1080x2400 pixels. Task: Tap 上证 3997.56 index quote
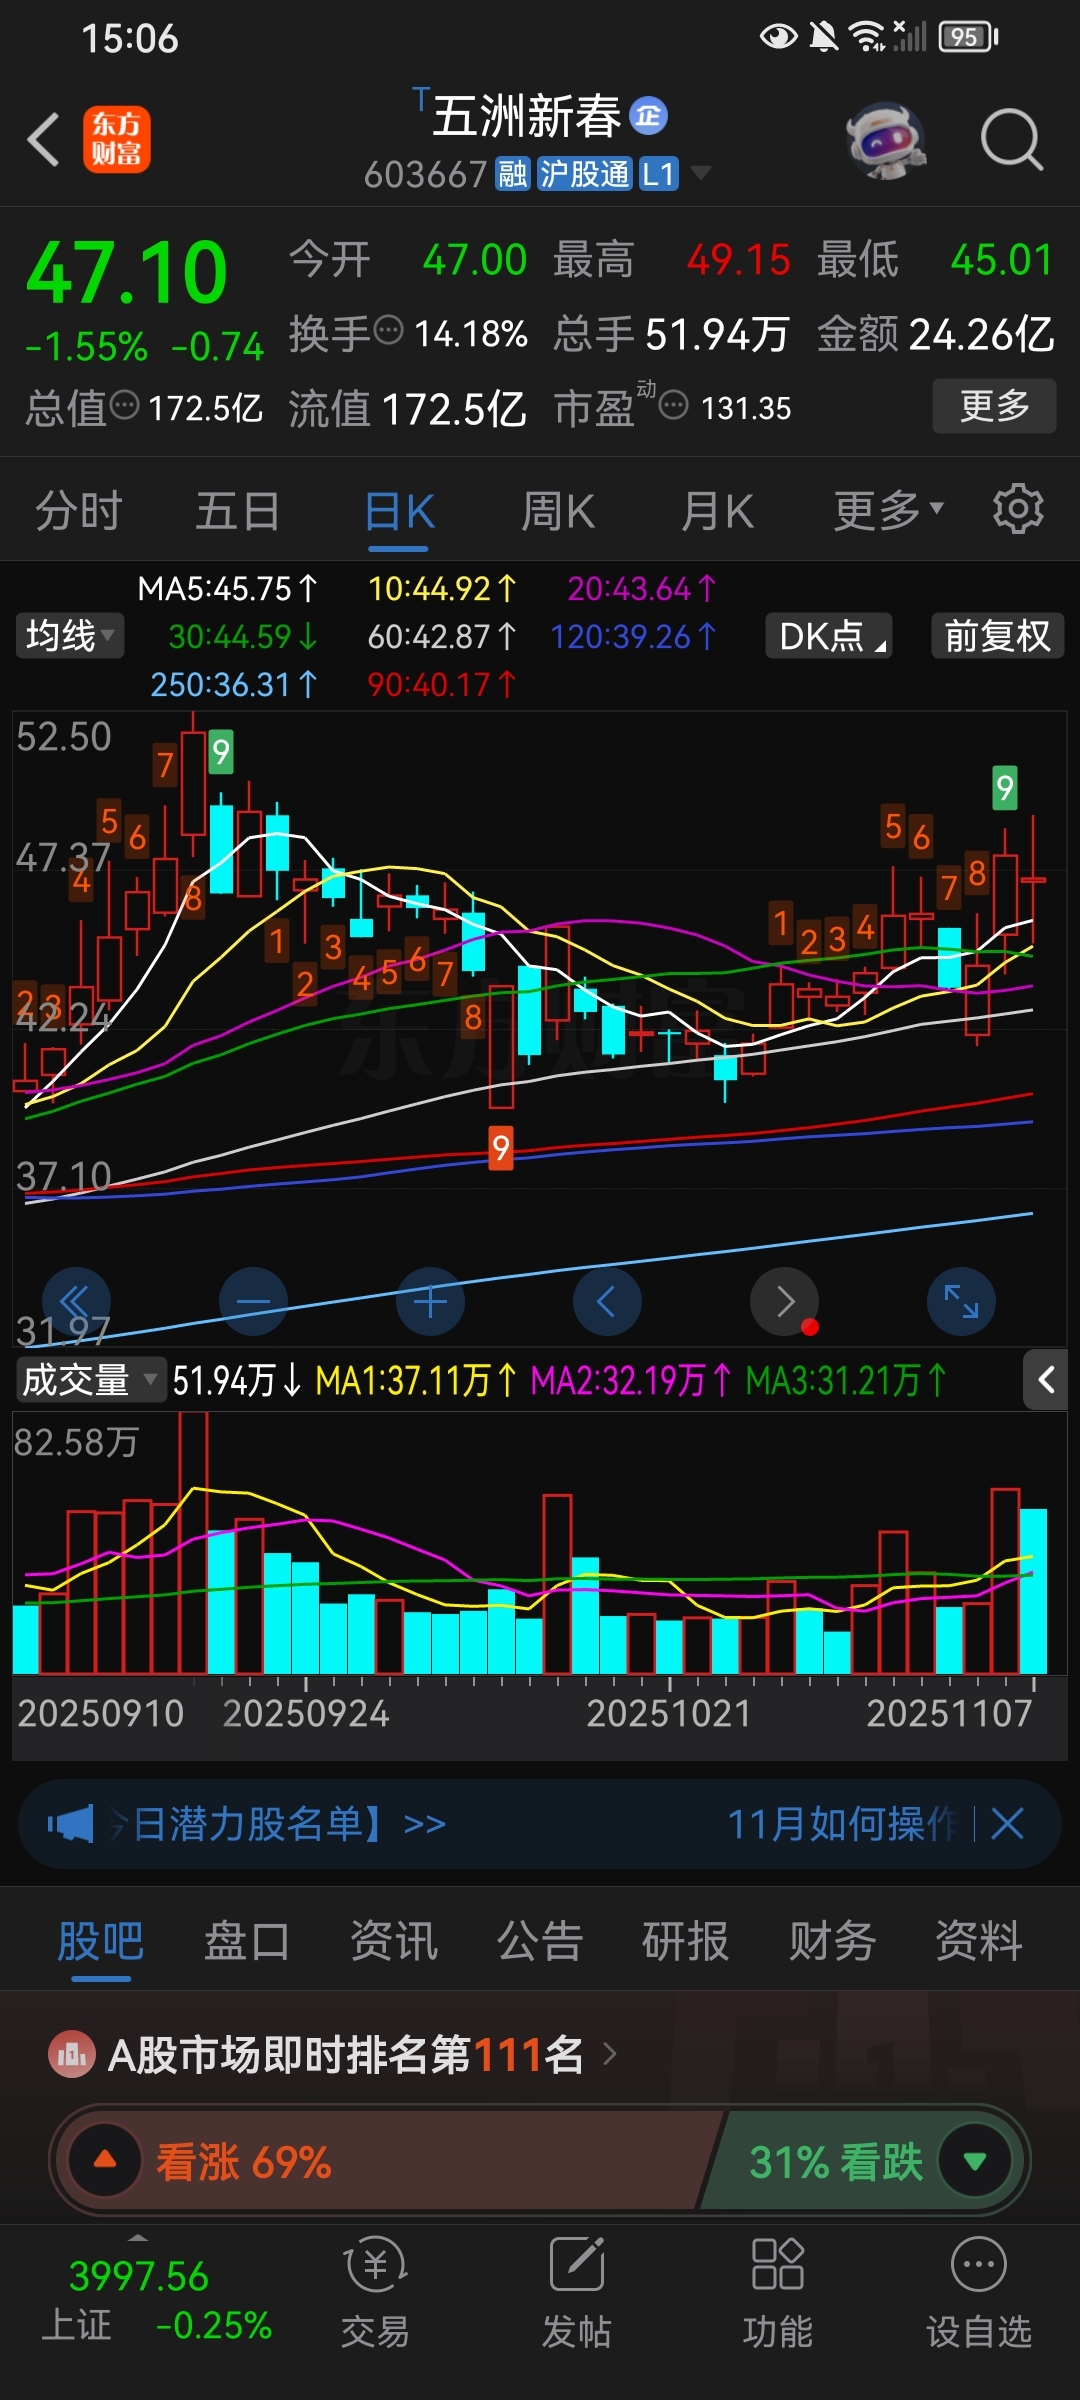coord(156,2300)
